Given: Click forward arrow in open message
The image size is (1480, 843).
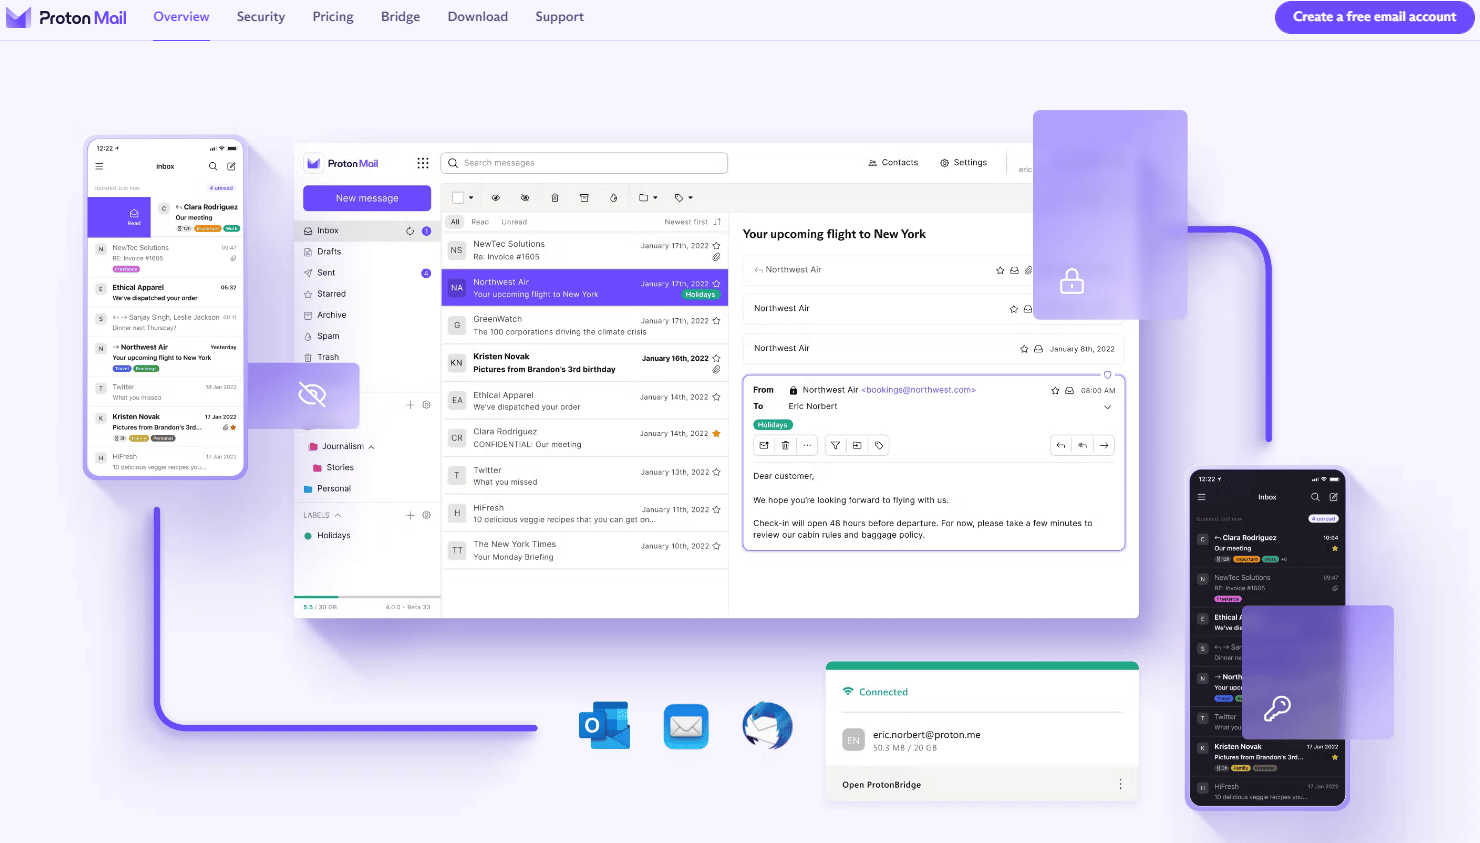Looking at the screenshot, I should [1104, 446].
